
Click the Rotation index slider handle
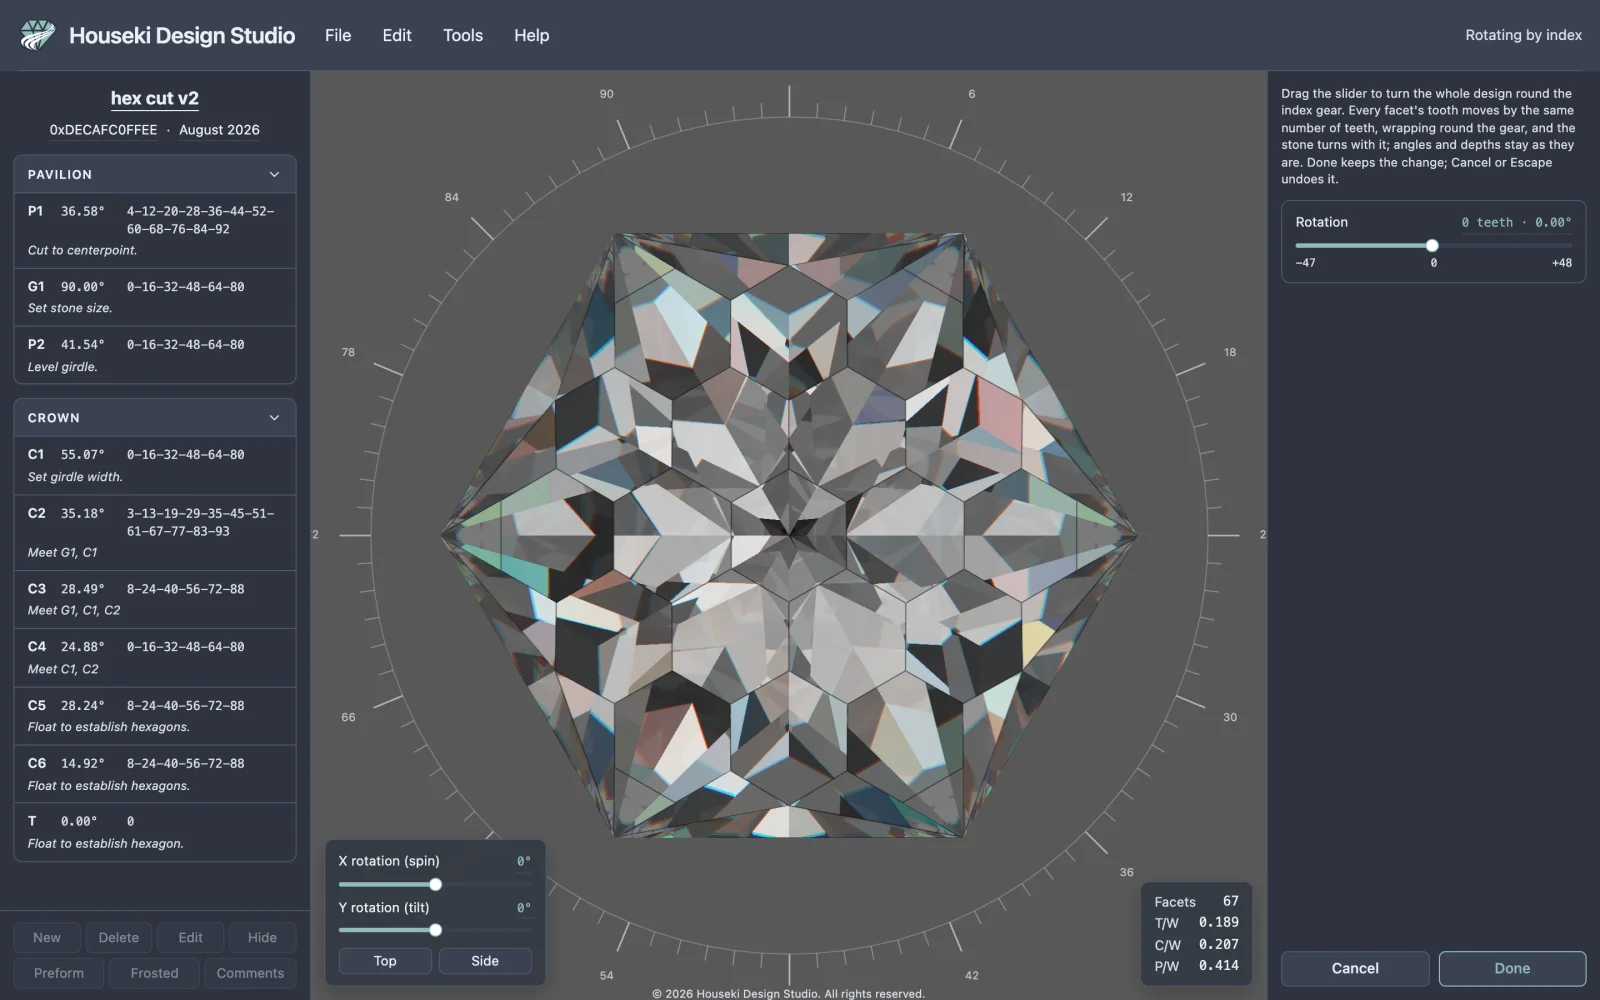point(1432,245)
